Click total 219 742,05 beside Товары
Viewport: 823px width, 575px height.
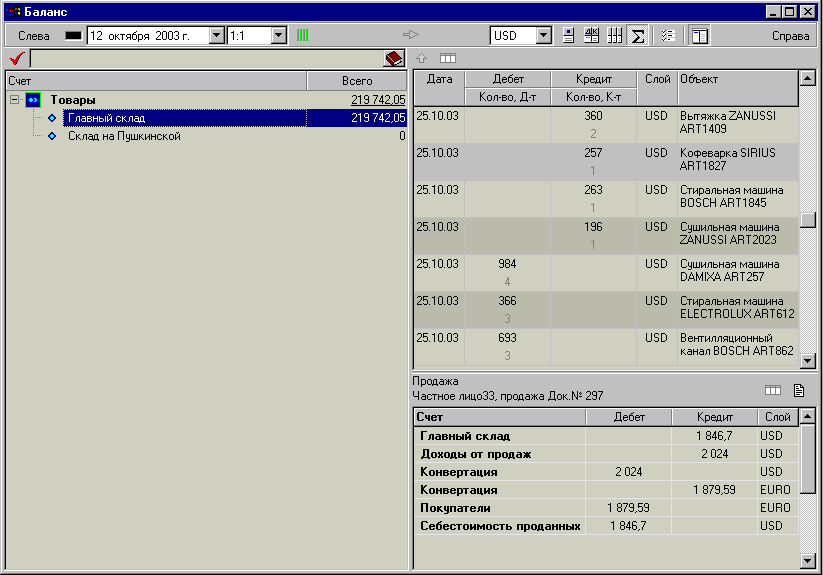[378, 100]
